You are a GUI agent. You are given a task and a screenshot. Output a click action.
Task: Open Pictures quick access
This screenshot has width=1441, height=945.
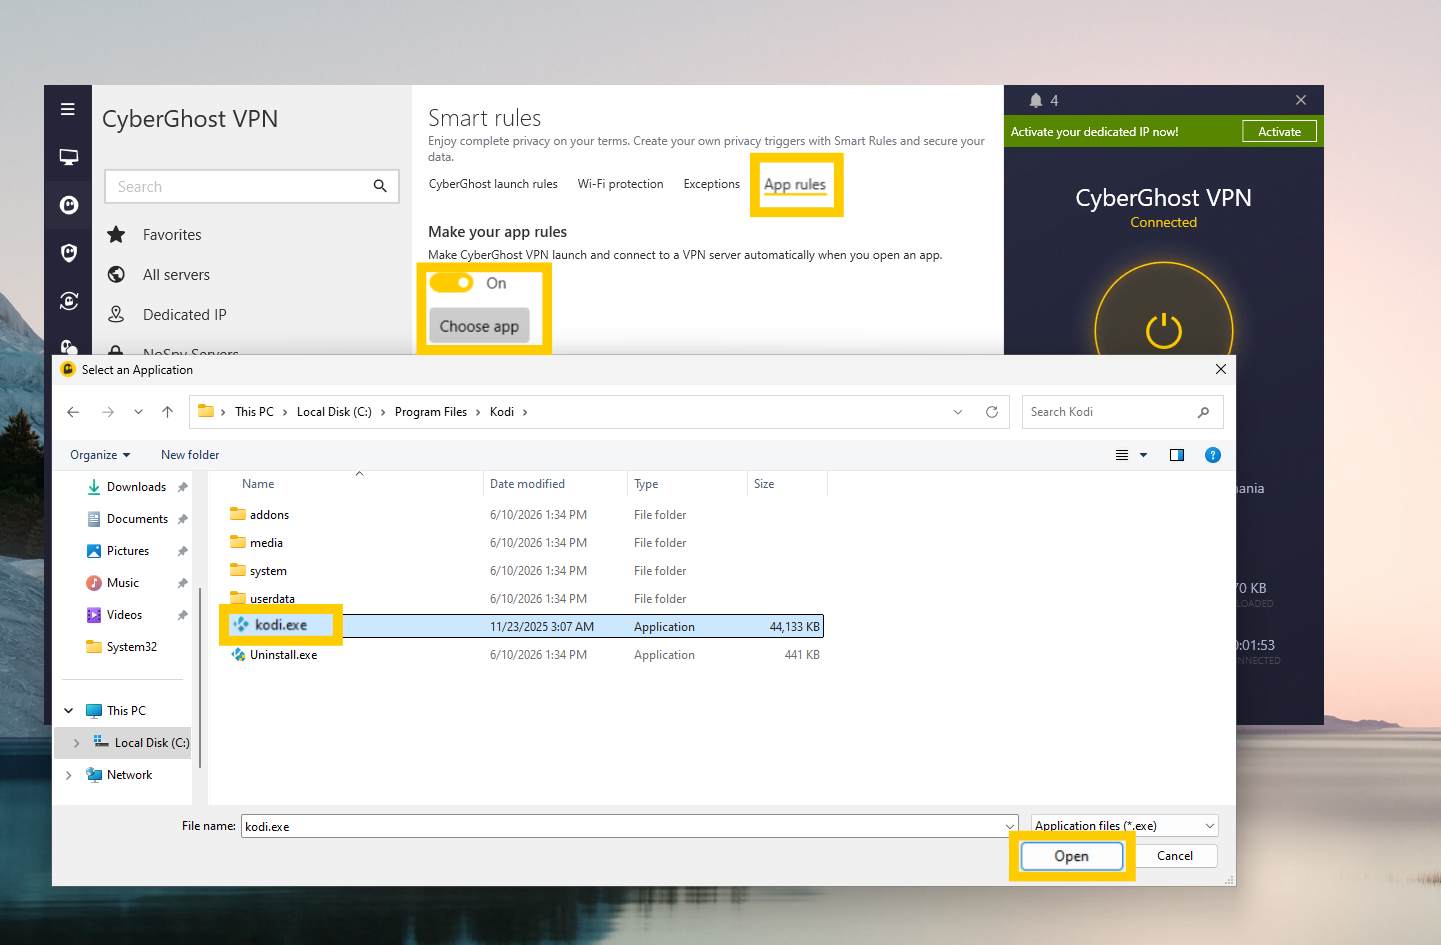128,551
